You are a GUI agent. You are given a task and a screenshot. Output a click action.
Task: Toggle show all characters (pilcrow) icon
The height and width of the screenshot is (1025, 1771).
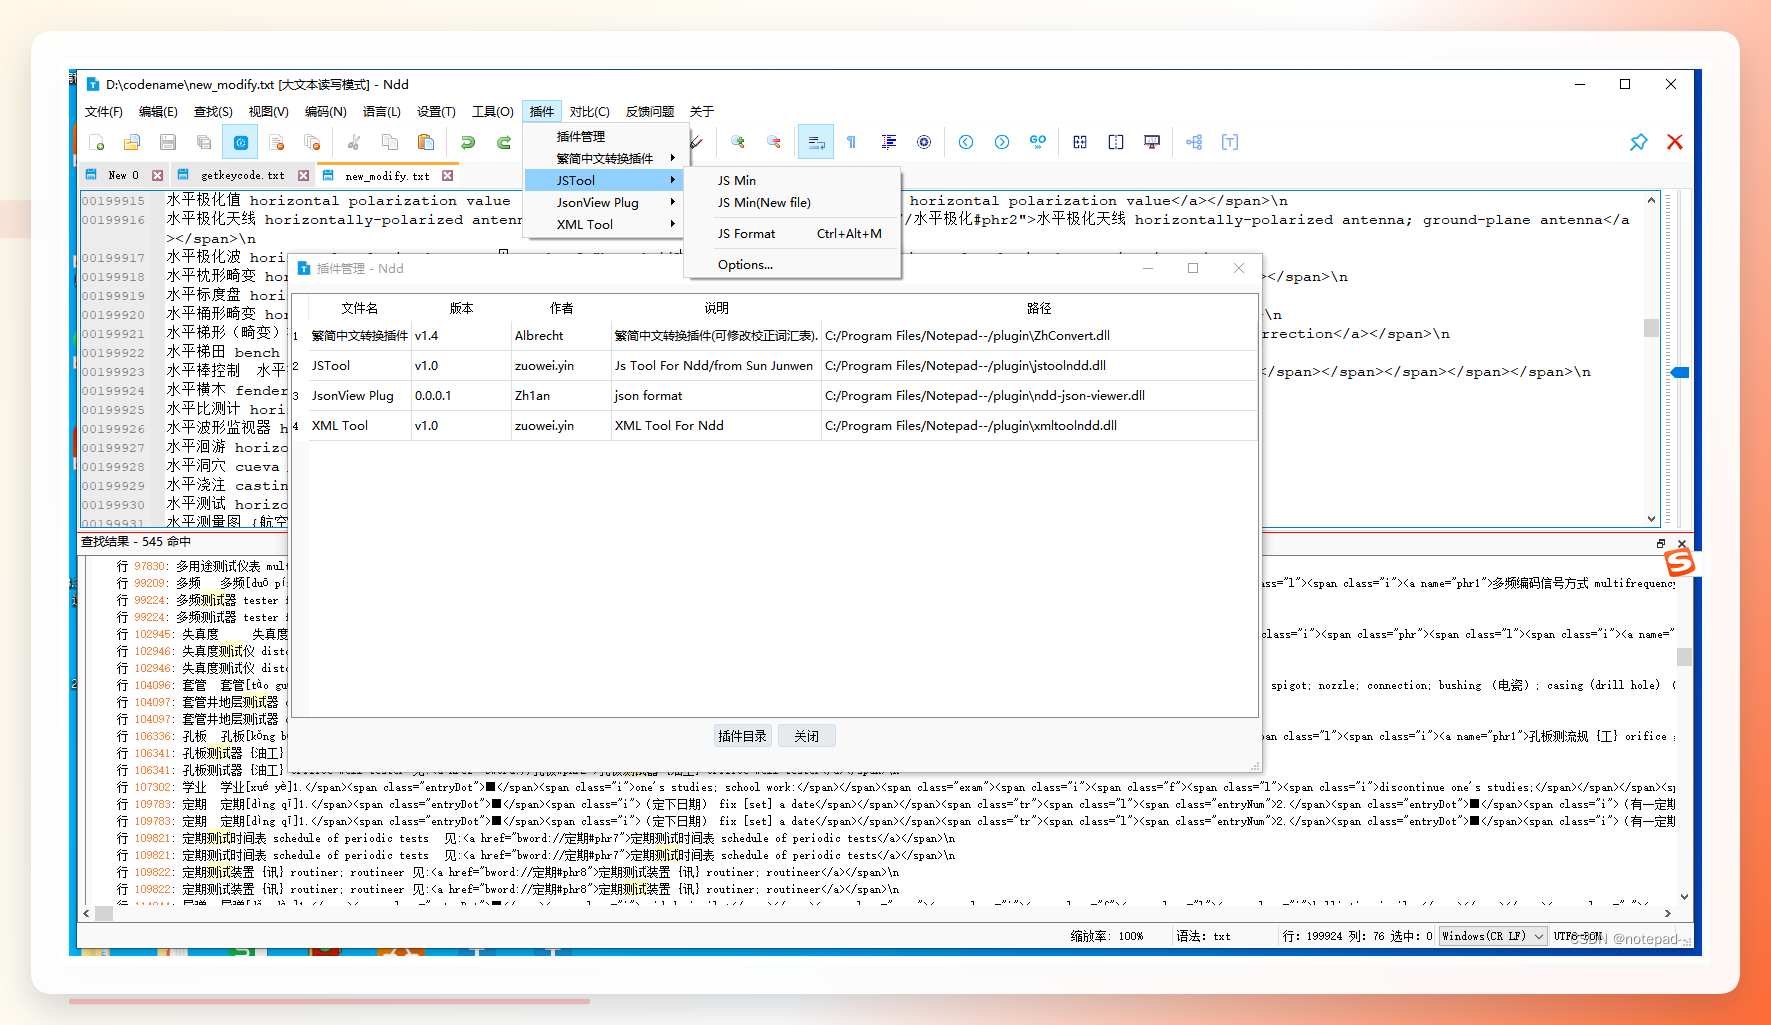[x=852, y=142]
